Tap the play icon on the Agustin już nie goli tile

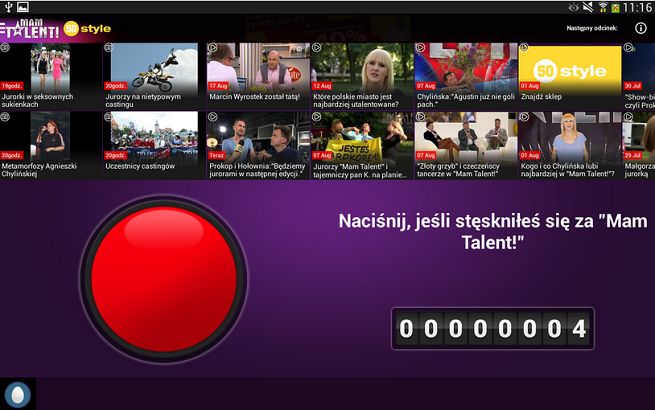pyautogui.click(x=420, y=48)
